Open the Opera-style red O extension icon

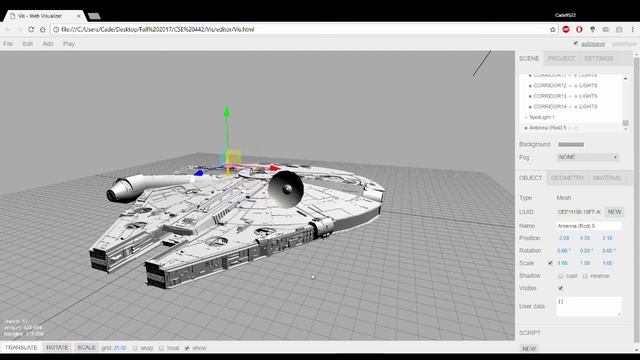(x=579, y=29)
